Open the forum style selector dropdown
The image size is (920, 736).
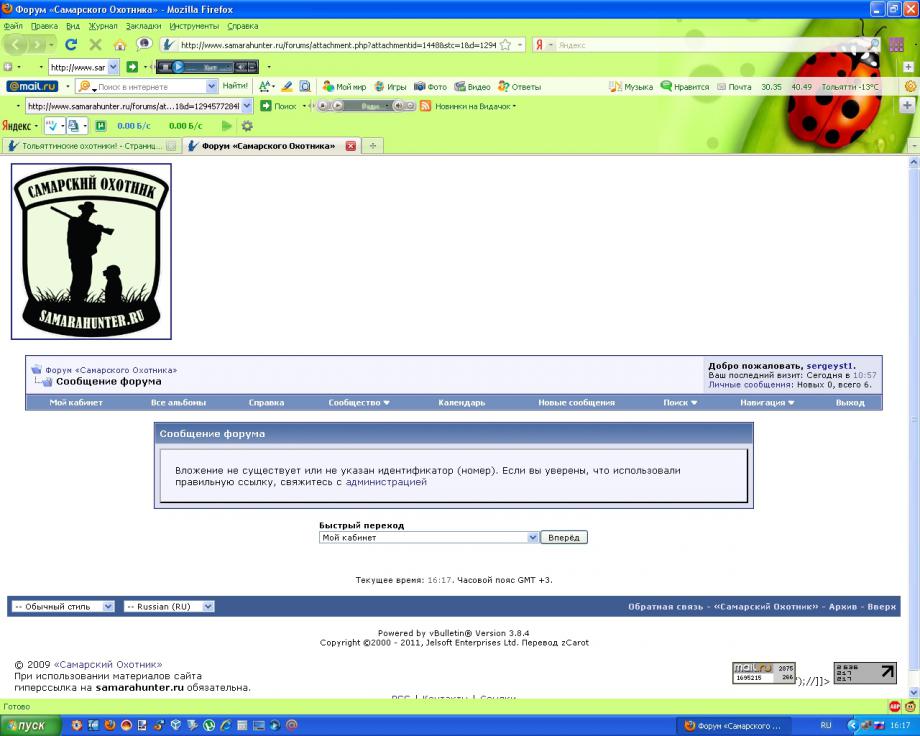[62, 606]
